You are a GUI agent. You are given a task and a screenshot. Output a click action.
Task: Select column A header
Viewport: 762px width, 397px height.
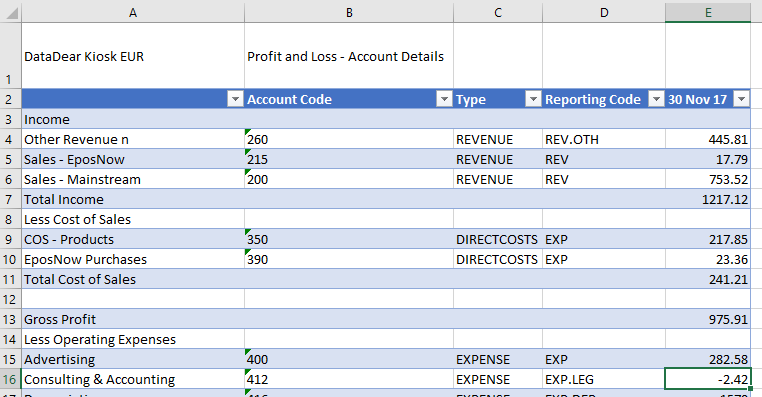[x=133, y=12]
